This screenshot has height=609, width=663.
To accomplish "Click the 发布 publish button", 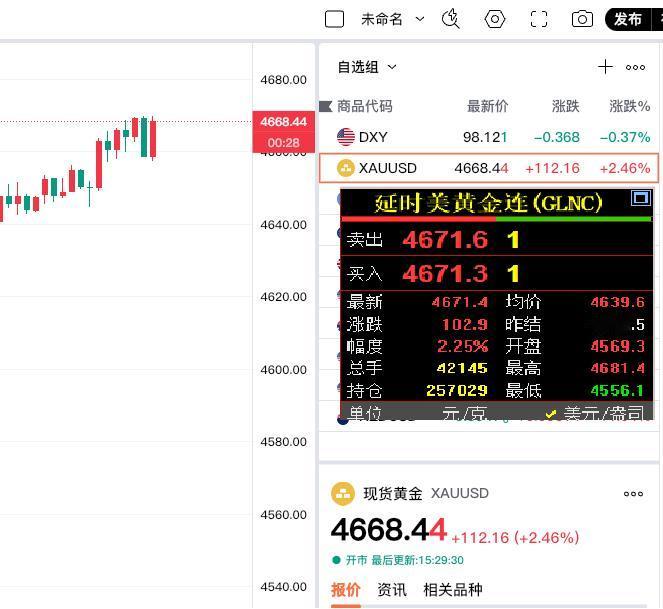I will coord(628,19).
